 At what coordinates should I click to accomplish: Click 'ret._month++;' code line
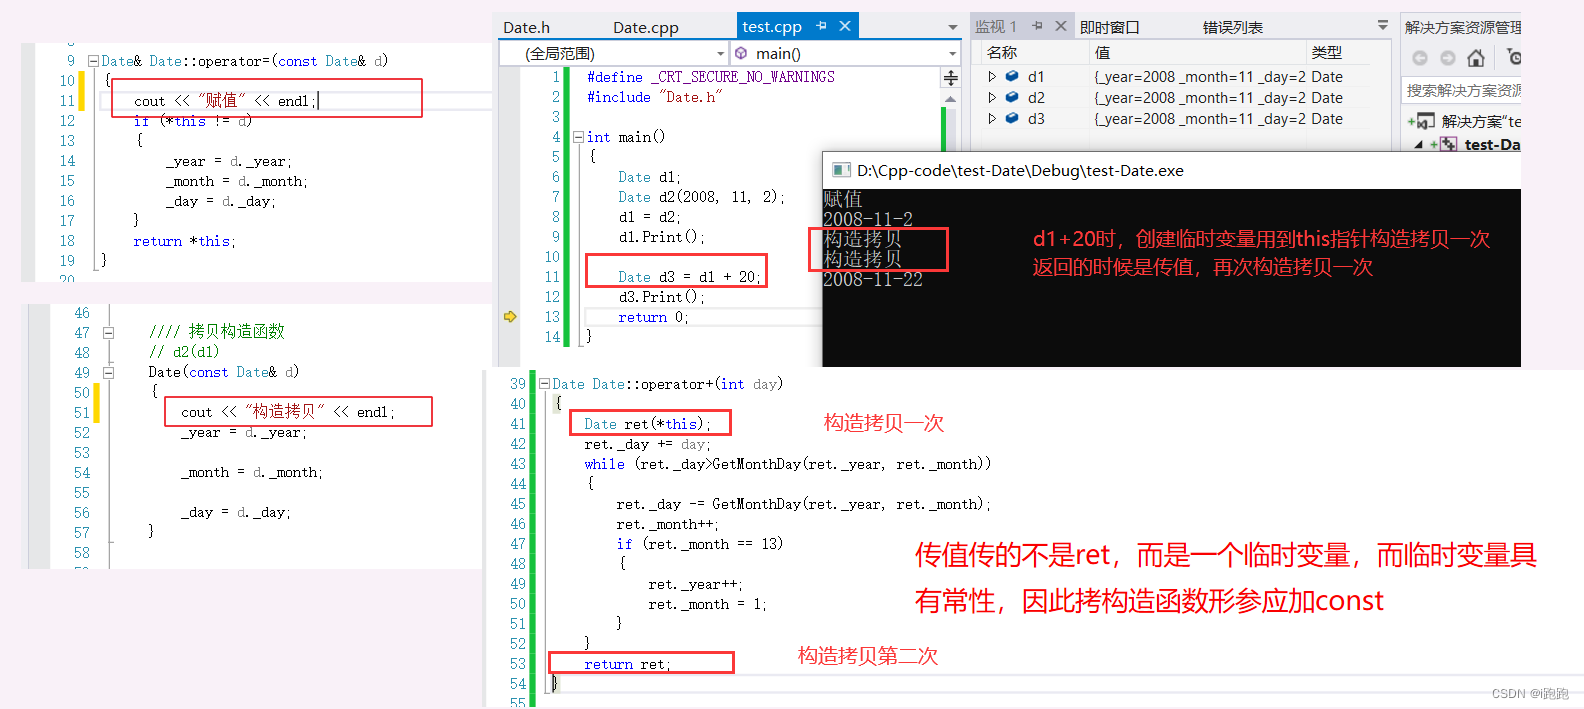[x=667, y=524]
